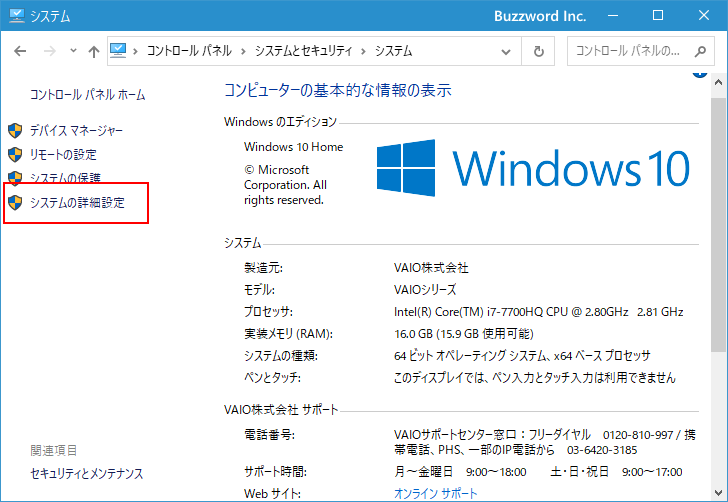Click the VAIOシリーズ model value
Image resolution: width=728 pixels, height=502 pixels.
point(425,290)
